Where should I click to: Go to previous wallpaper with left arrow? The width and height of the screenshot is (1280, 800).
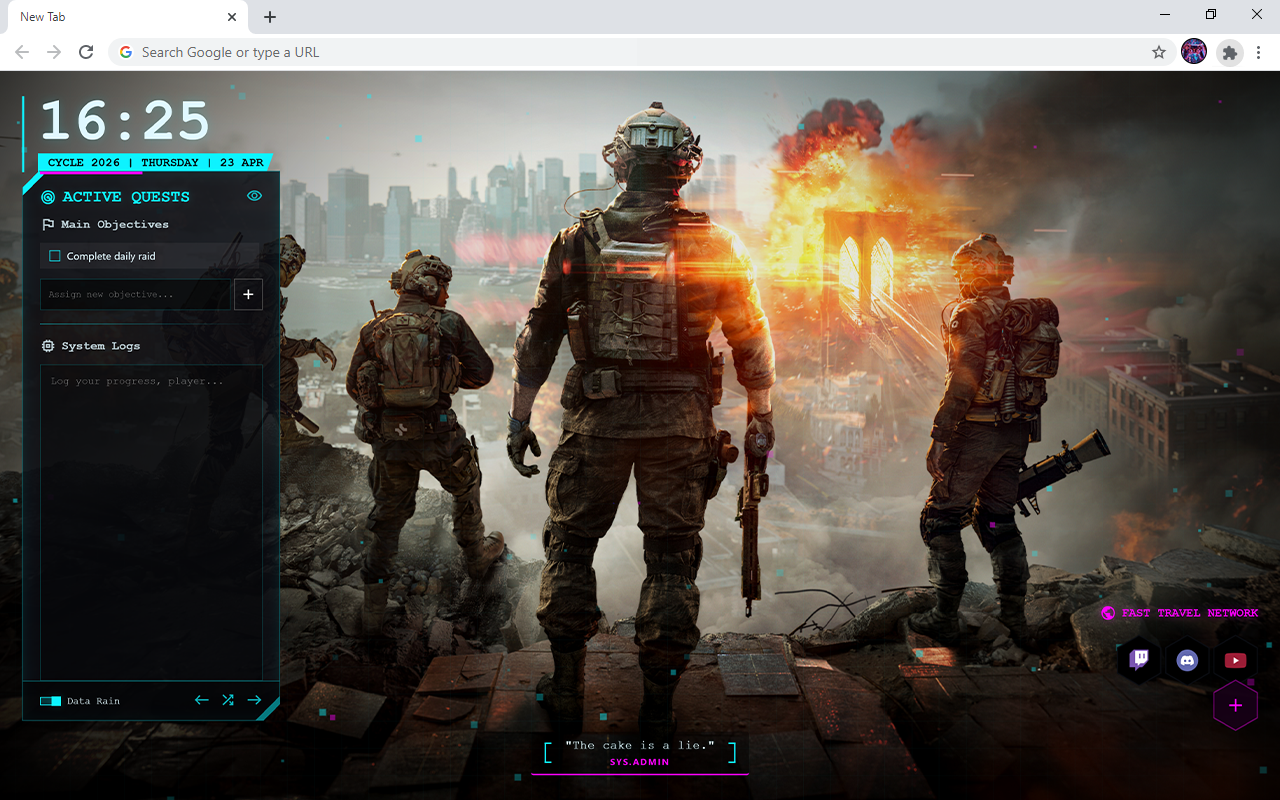tap(202, 700)
